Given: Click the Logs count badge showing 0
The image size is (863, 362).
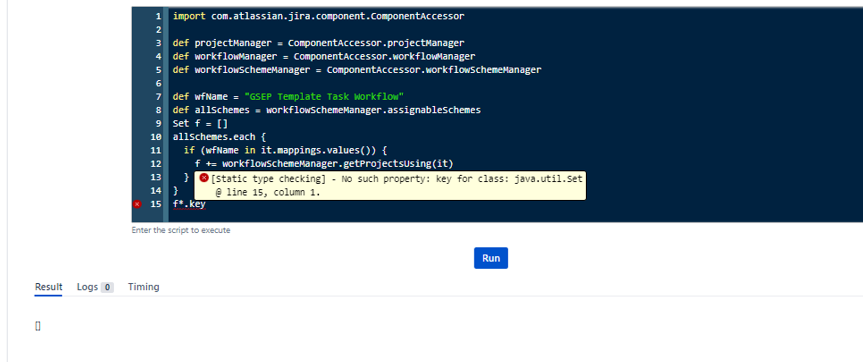Looking at the screenshot, I should tap(107, 287).
